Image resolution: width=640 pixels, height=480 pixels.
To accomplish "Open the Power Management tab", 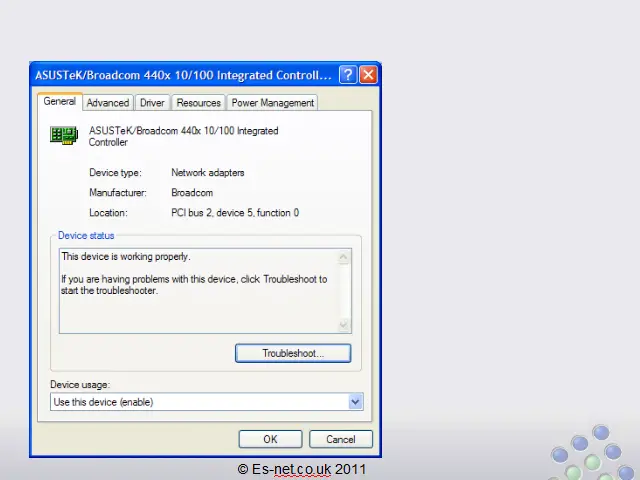I will click(273, 103).
